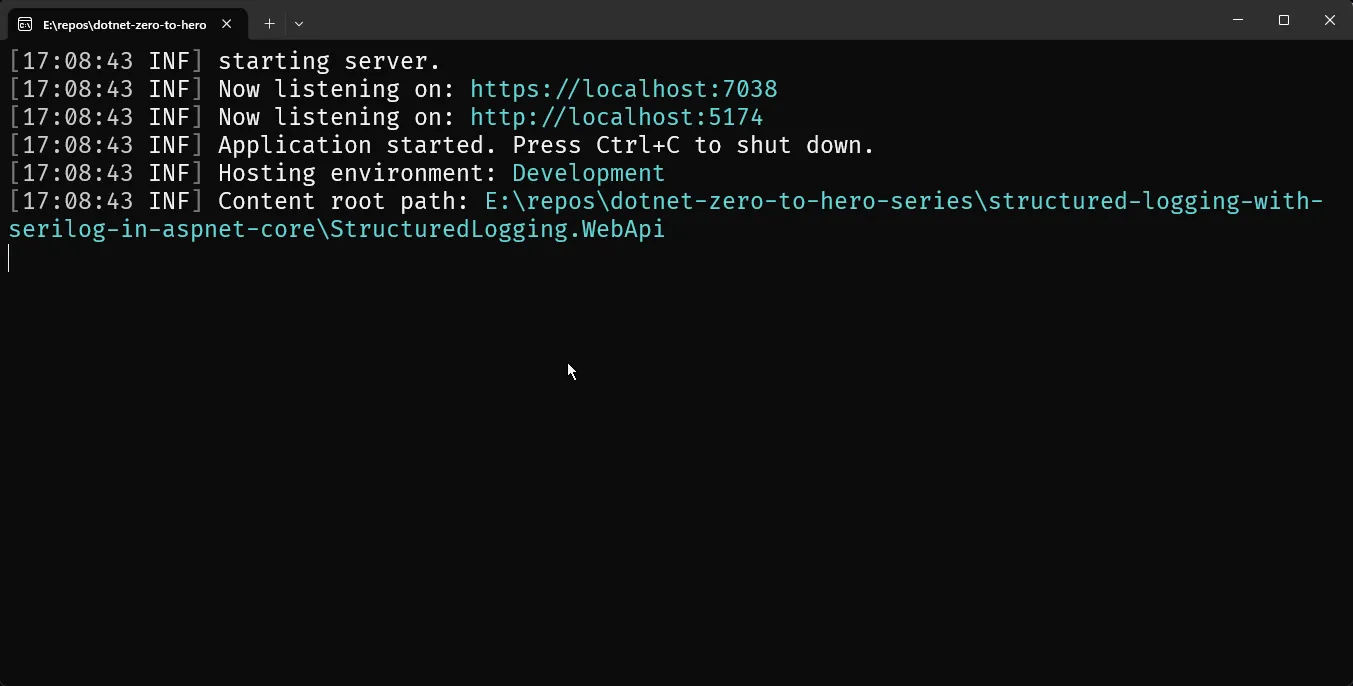Open the https://localhost:7038 link
This screenshot has height=686, width=1353.
pos(624,89)
